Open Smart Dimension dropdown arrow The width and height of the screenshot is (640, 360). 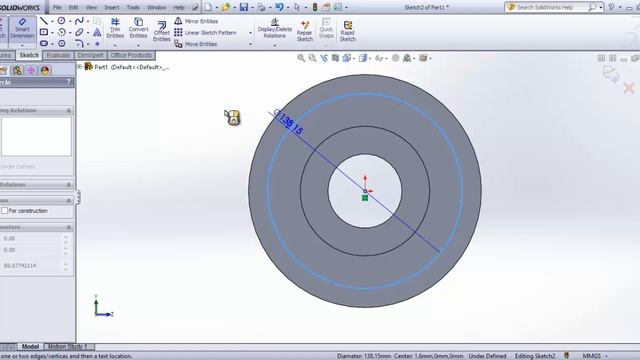tap(22, 45)
